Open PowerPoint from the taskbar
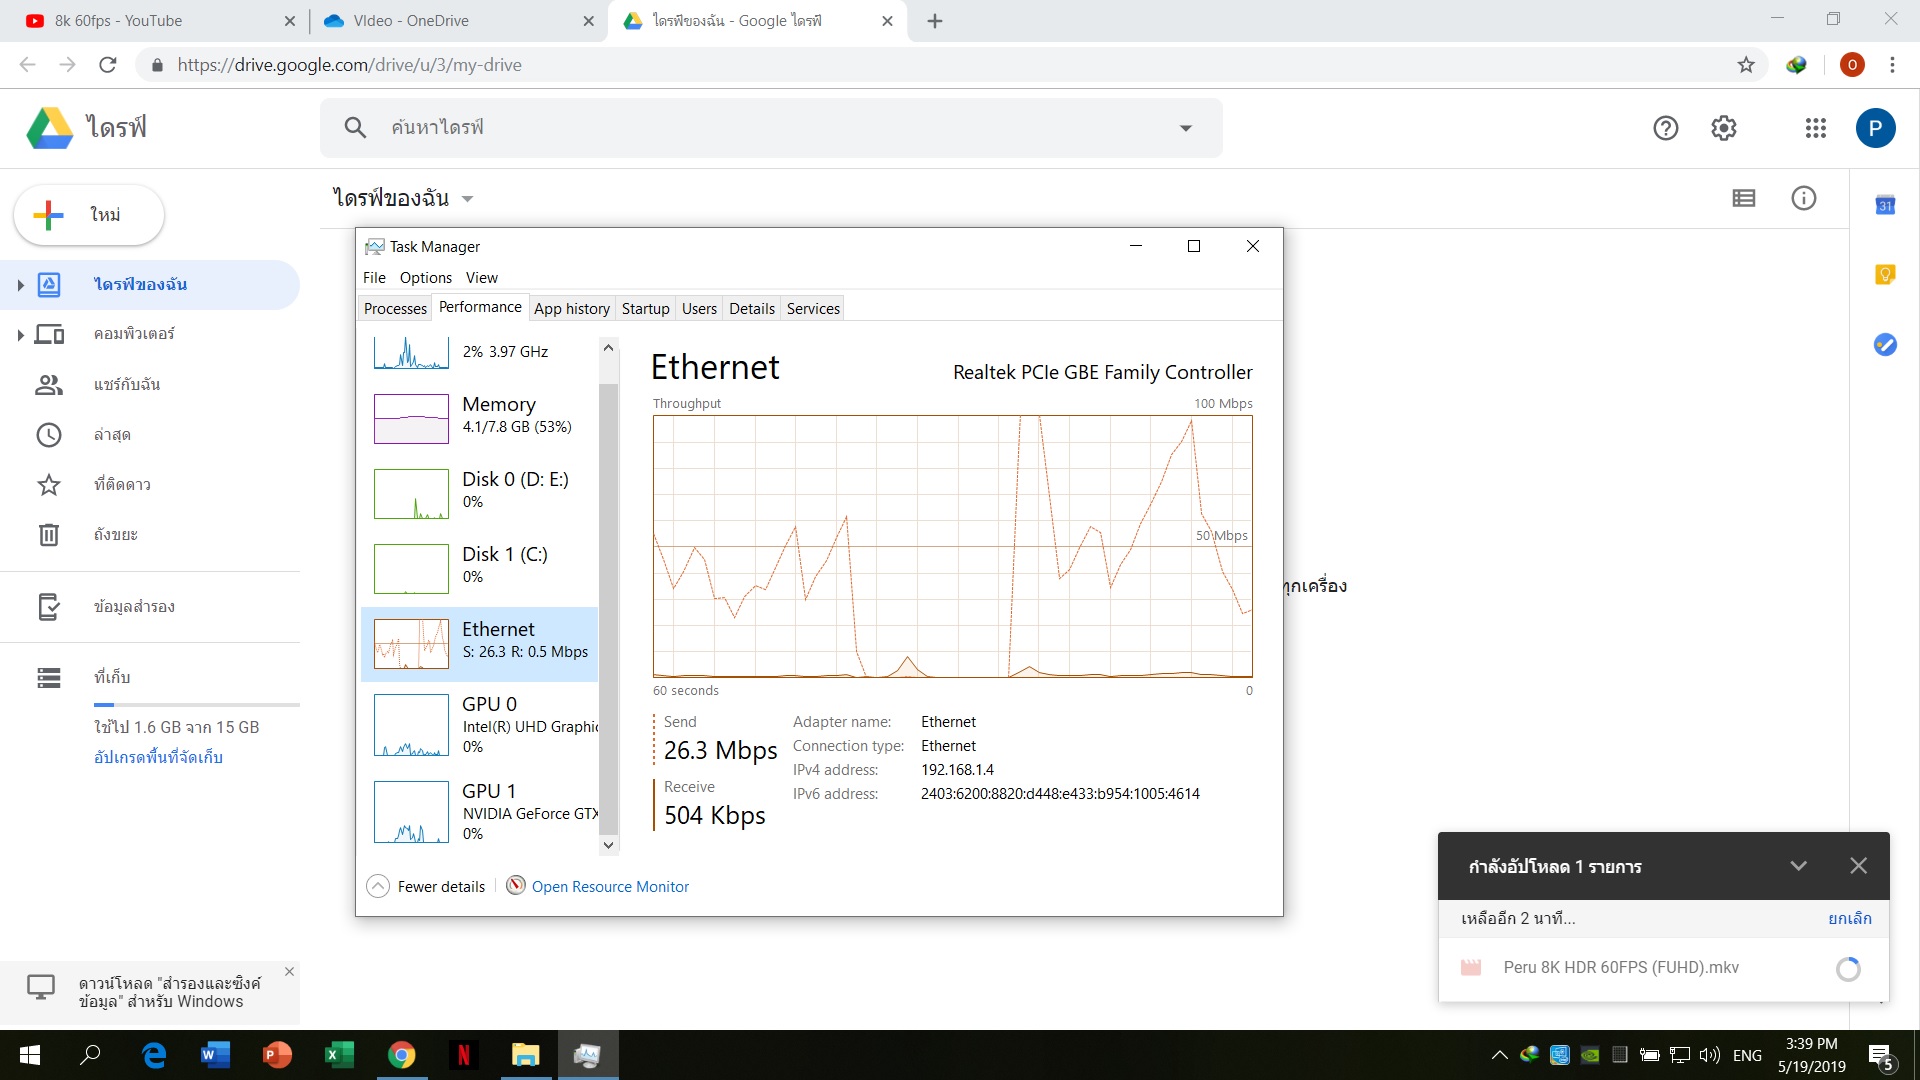Viewport: 1920px width, 1080px height. [277, 1055]
